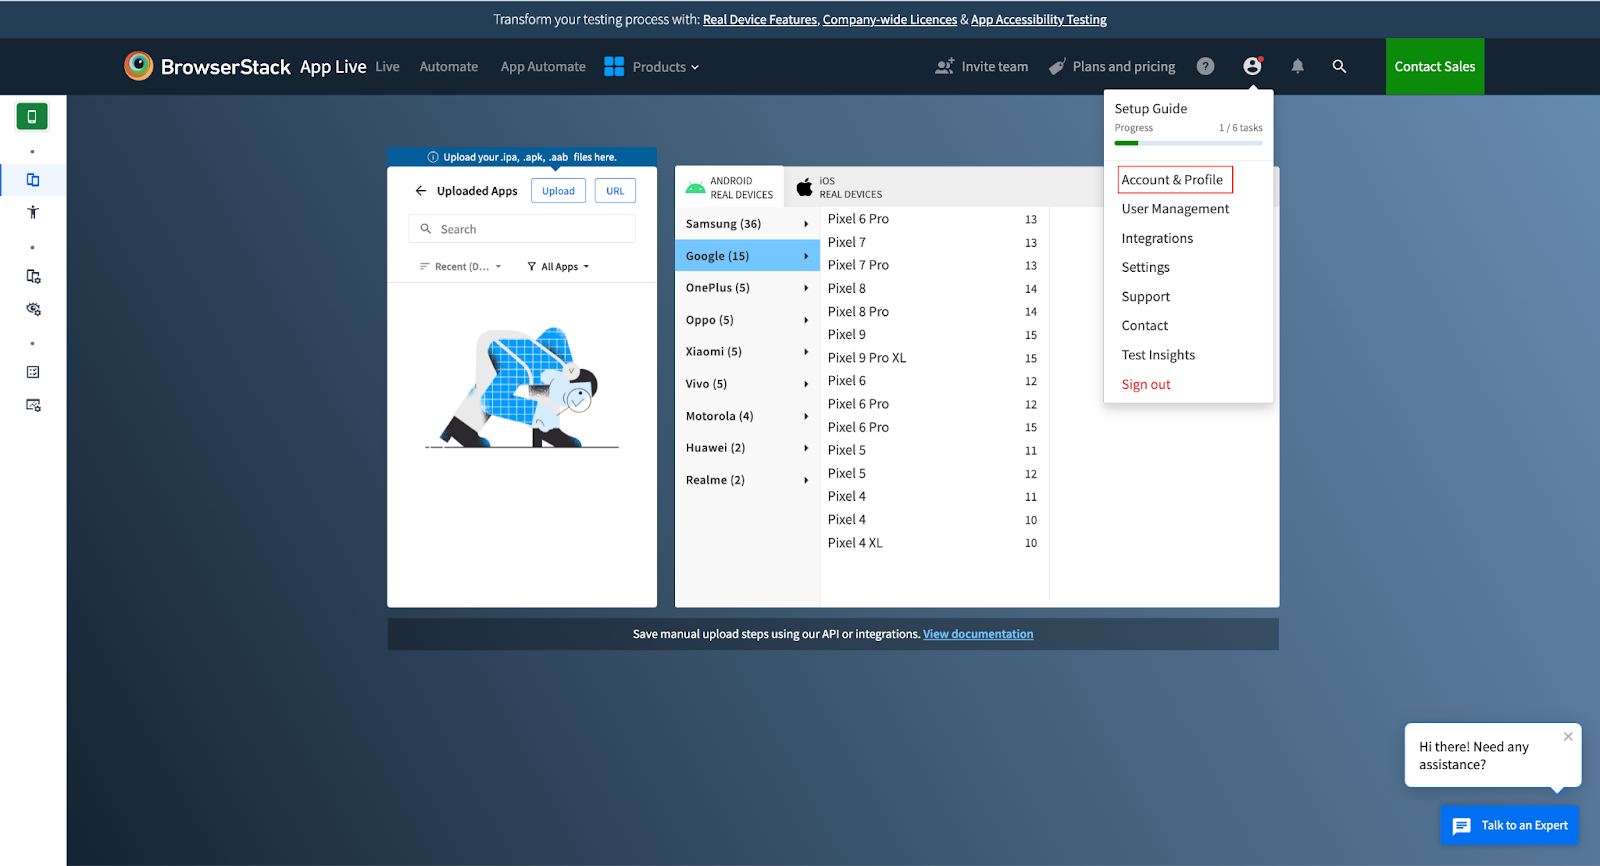
Task: Click the Setup Guide progress bar
Action: point(1188,143)
